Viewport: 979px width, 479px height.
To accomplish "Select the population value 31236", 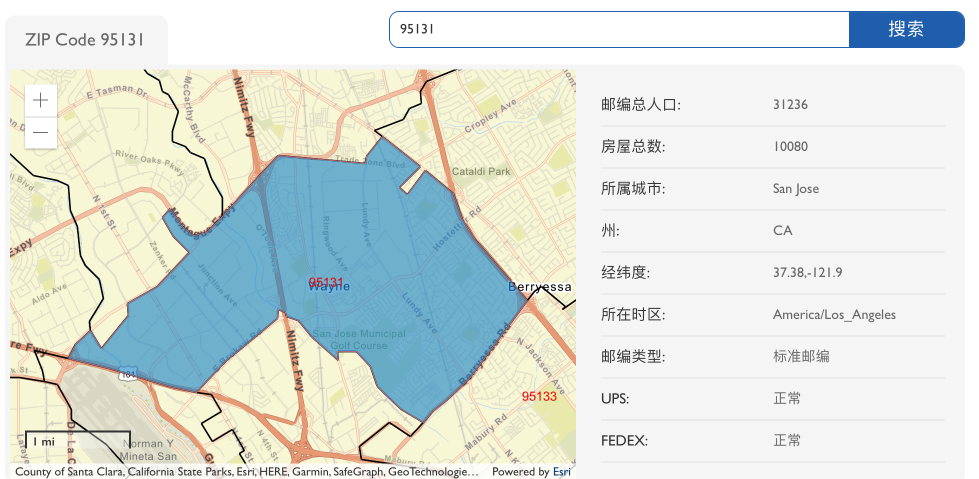I will 790,104.
